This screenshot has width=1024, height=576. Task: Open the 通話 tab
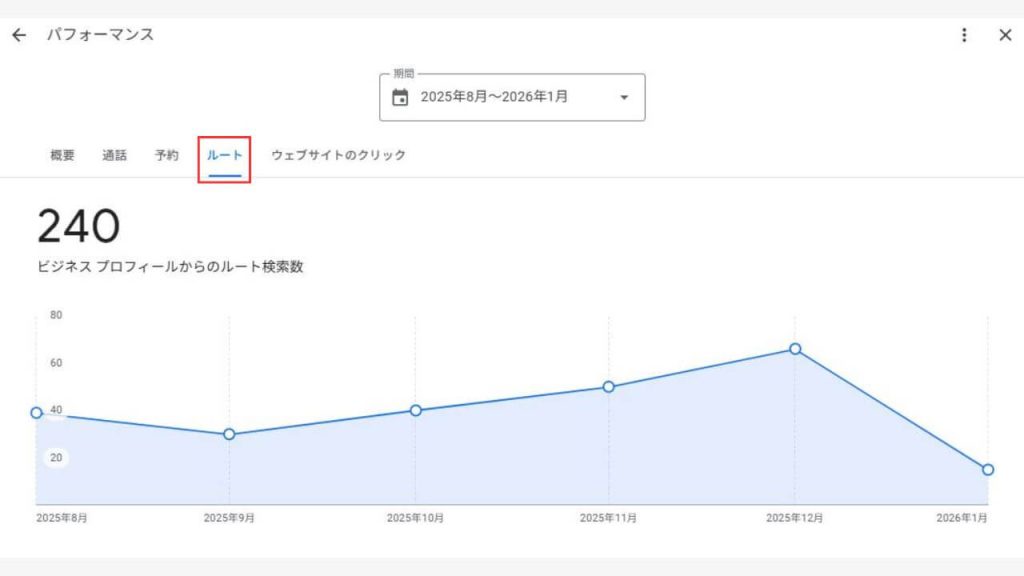[x=114, y=155]
